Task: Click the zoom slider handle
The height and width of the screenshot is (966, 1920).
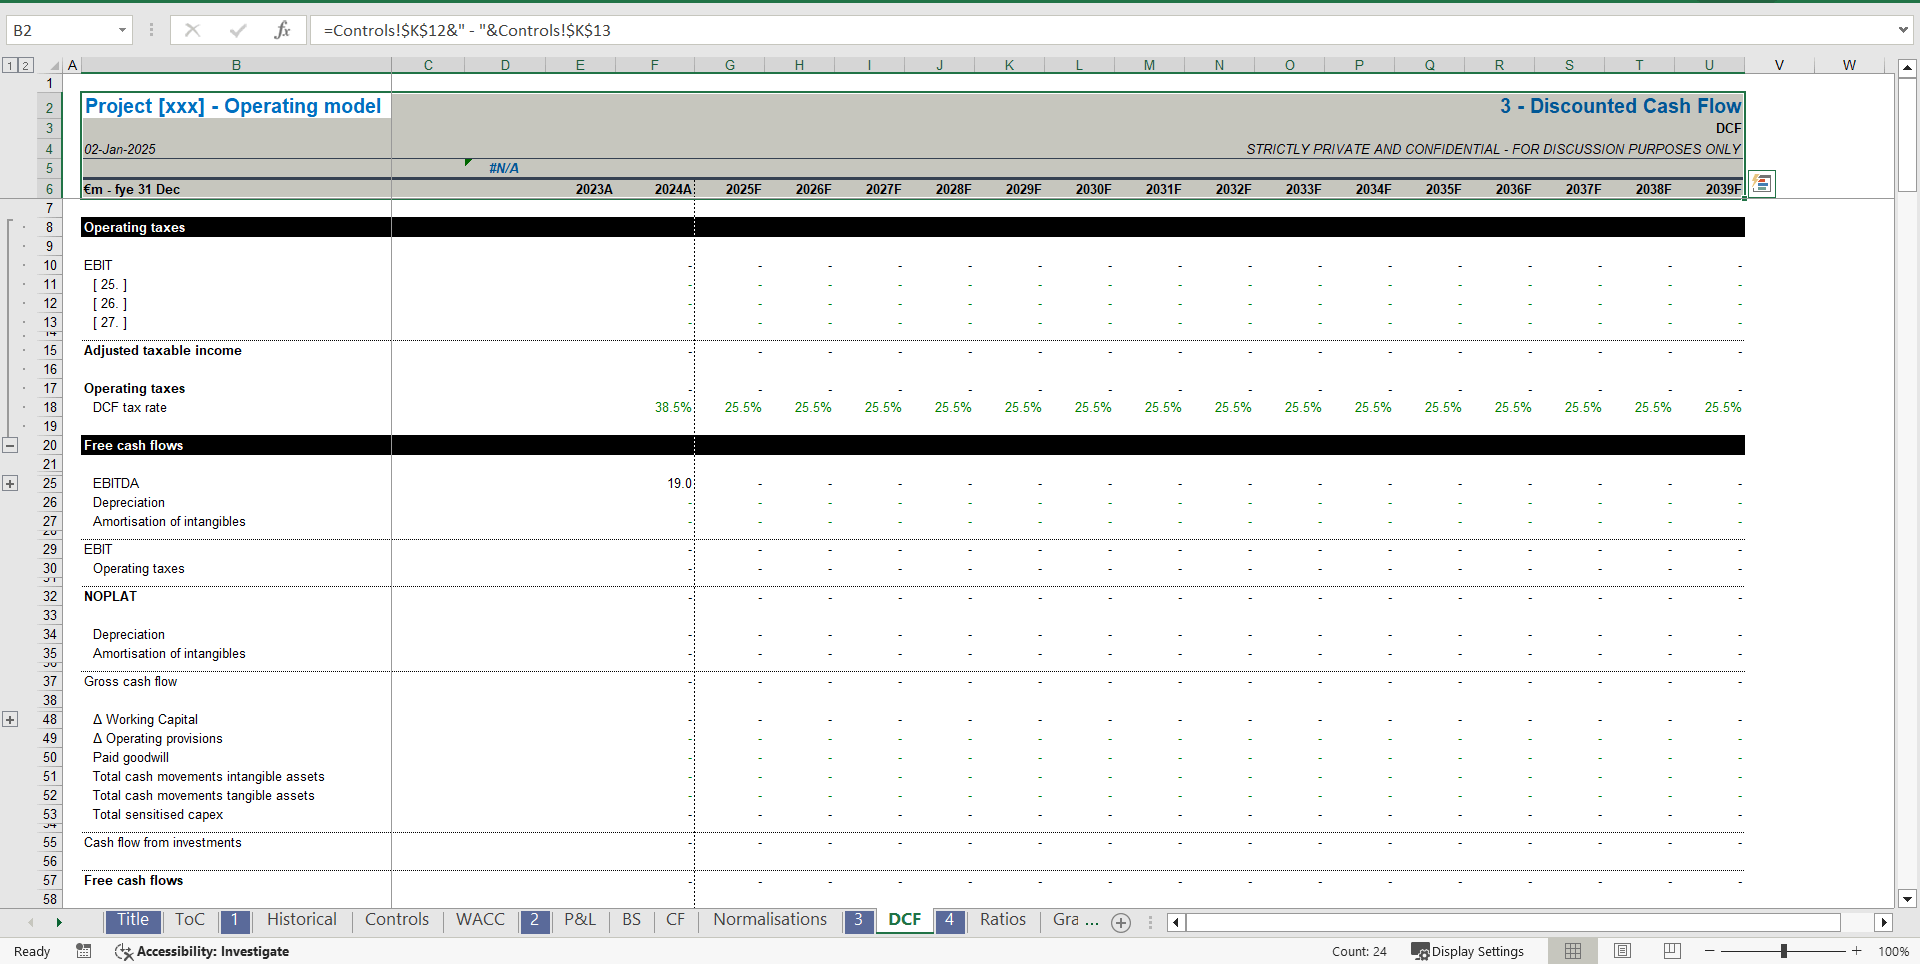Action: (1784, 951)
